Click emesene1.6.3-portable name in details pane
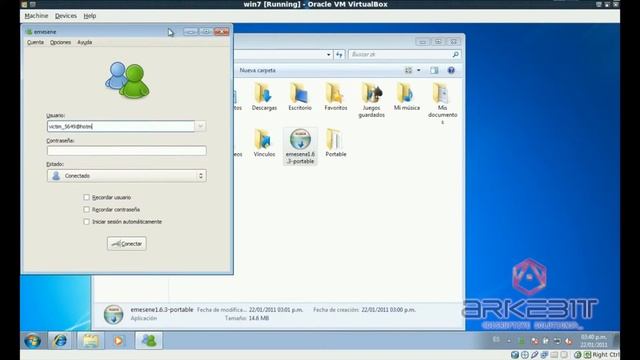This screenshot has width=640, height=360. [x=162, y=310]
